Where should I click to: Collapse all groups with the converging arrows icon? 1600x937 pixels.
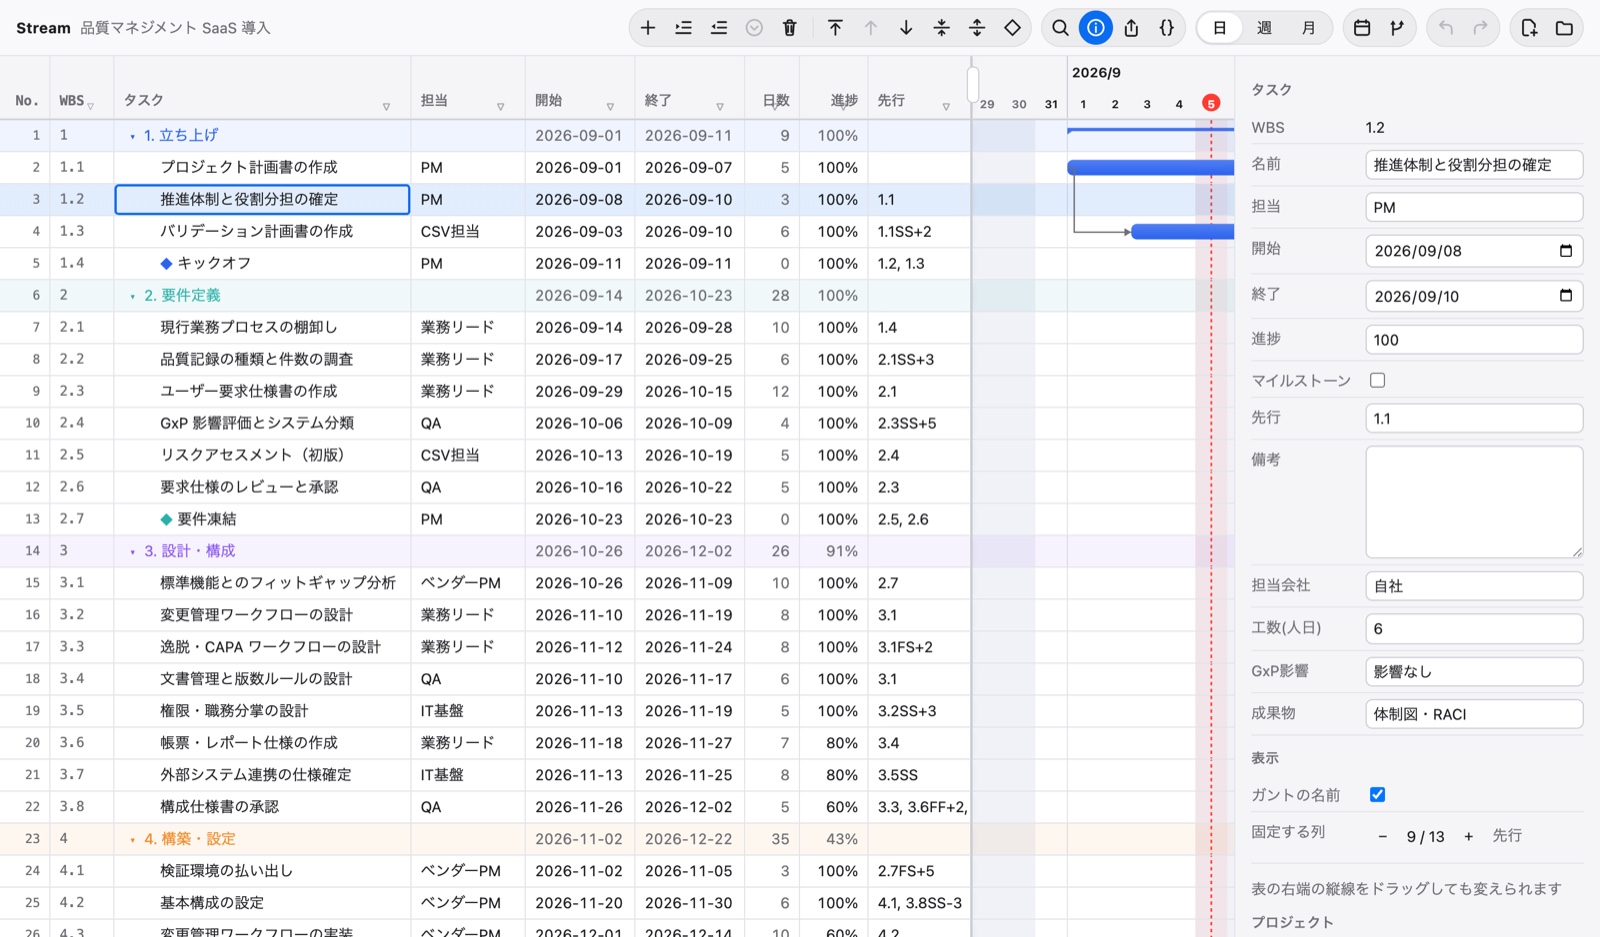point(942,28)
